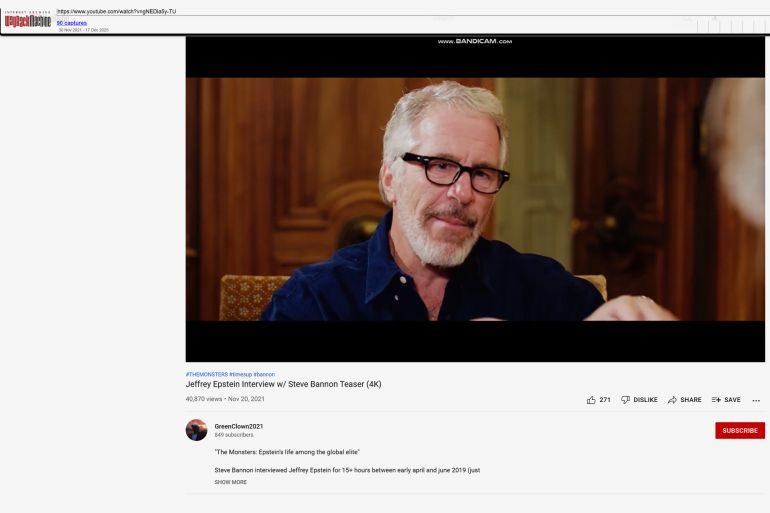Open the 50 captures link

(72, 23)
